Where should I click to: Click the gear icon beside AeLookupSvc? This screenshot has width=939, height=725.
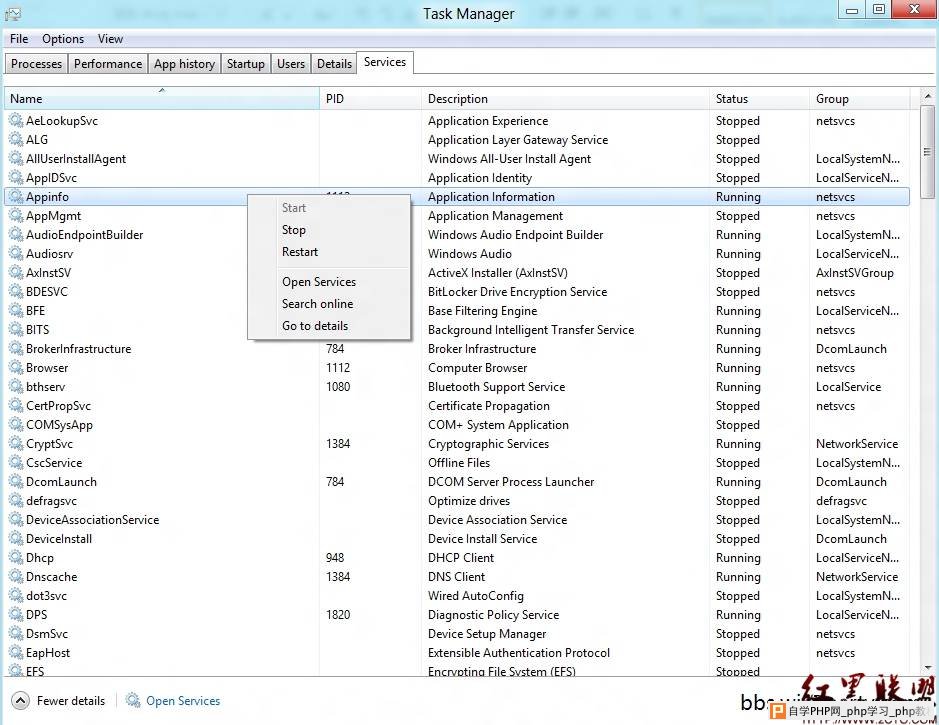click(x=16, y=121)
